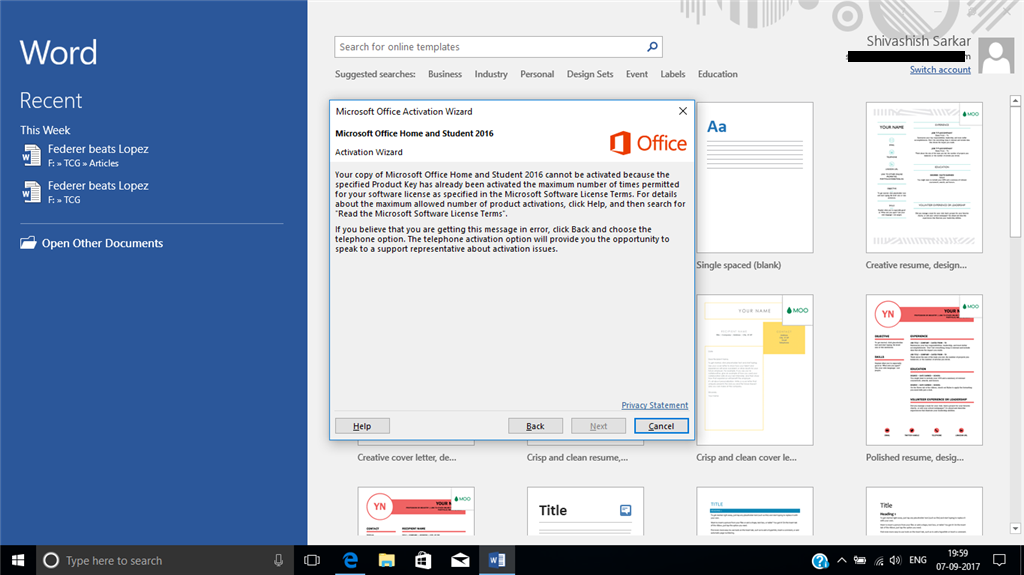1024x575 pixels.
Task: Select the Labels suggested search
Action: point(673,74)
